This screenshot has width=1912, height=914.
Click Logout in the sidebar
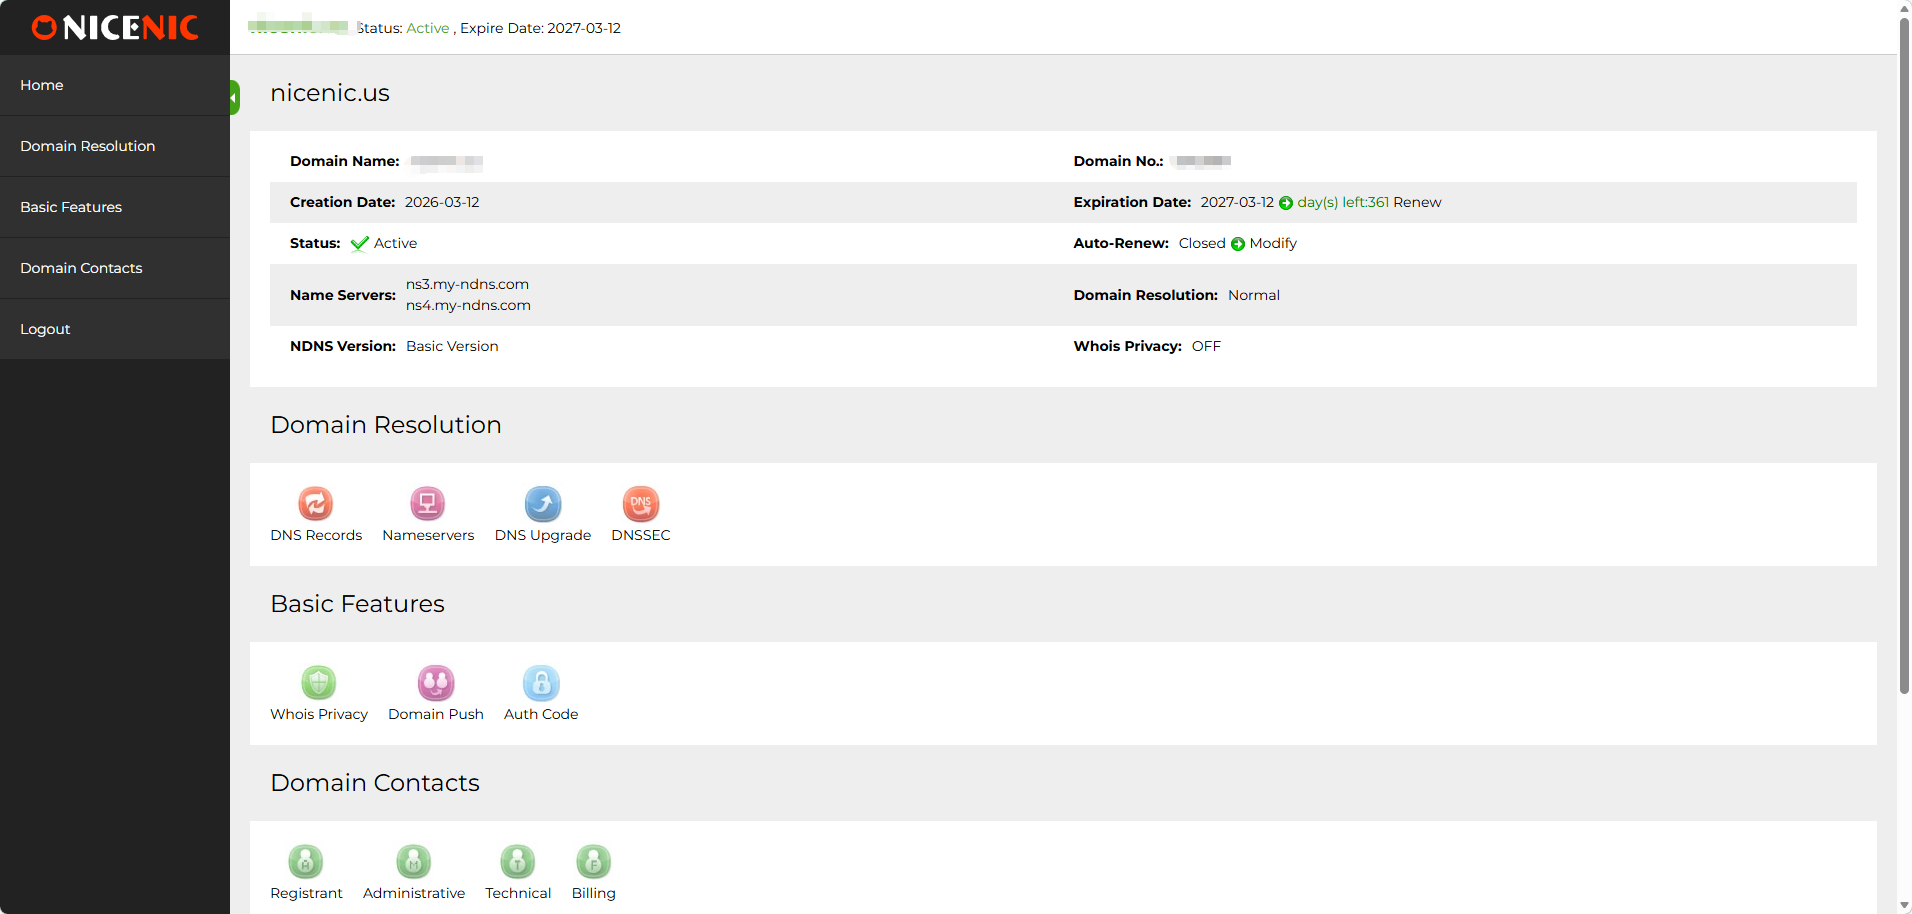45,329
